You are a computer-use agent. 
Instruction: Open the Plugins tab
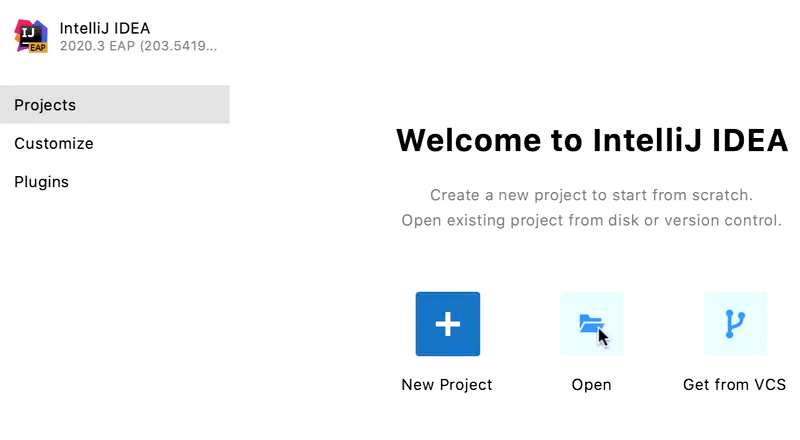[41, 182]
